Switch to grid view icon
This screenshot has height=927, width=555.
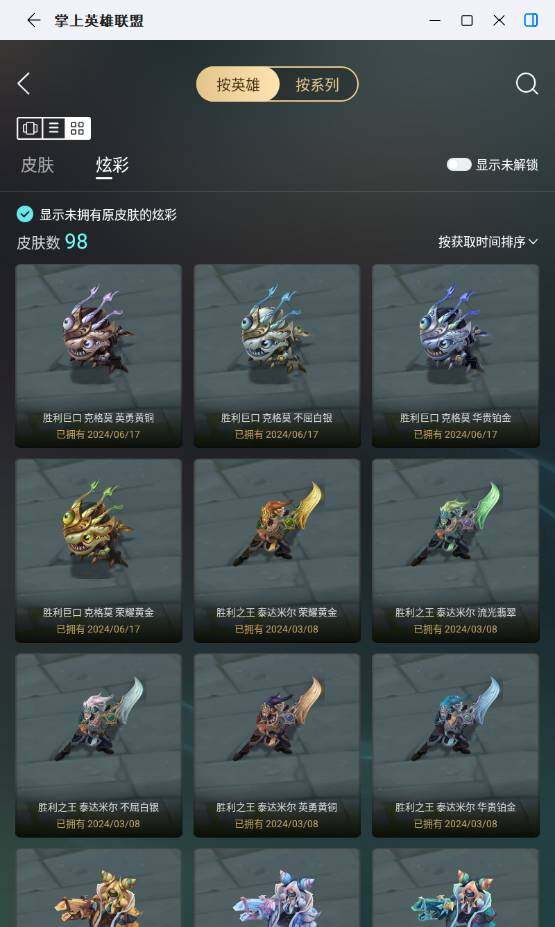click(78, 128)
